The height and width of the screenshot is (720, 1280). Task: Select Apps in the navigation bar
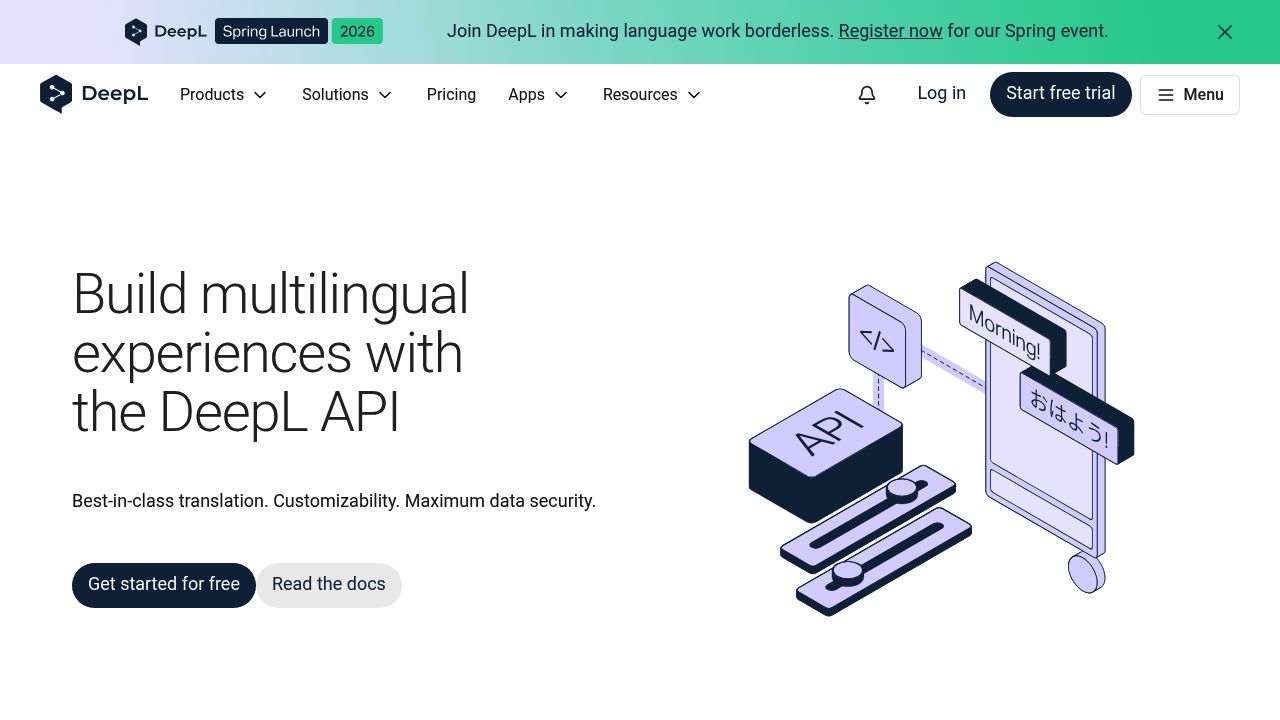click(x=526, y=94)
